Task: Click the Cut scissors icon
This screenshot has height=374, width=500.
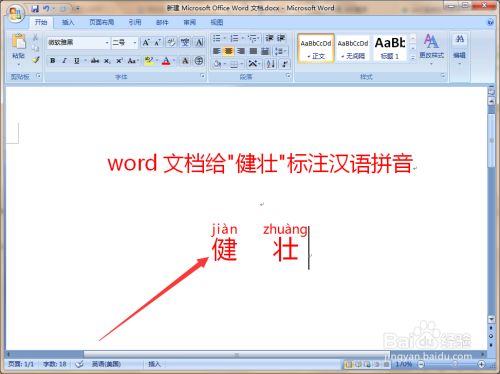Action: 35,37
